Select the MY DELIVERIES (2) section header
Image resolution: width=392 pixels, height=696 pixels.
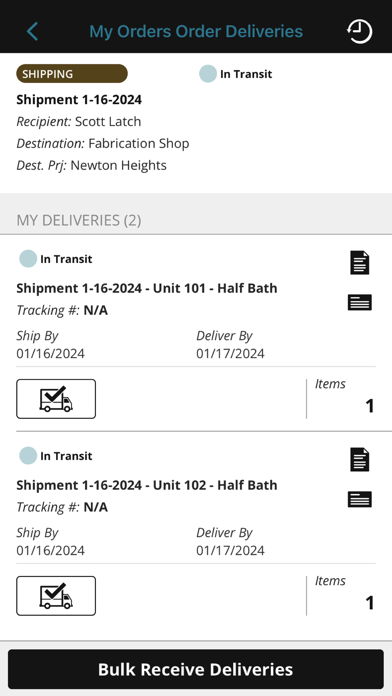[79, 220]
